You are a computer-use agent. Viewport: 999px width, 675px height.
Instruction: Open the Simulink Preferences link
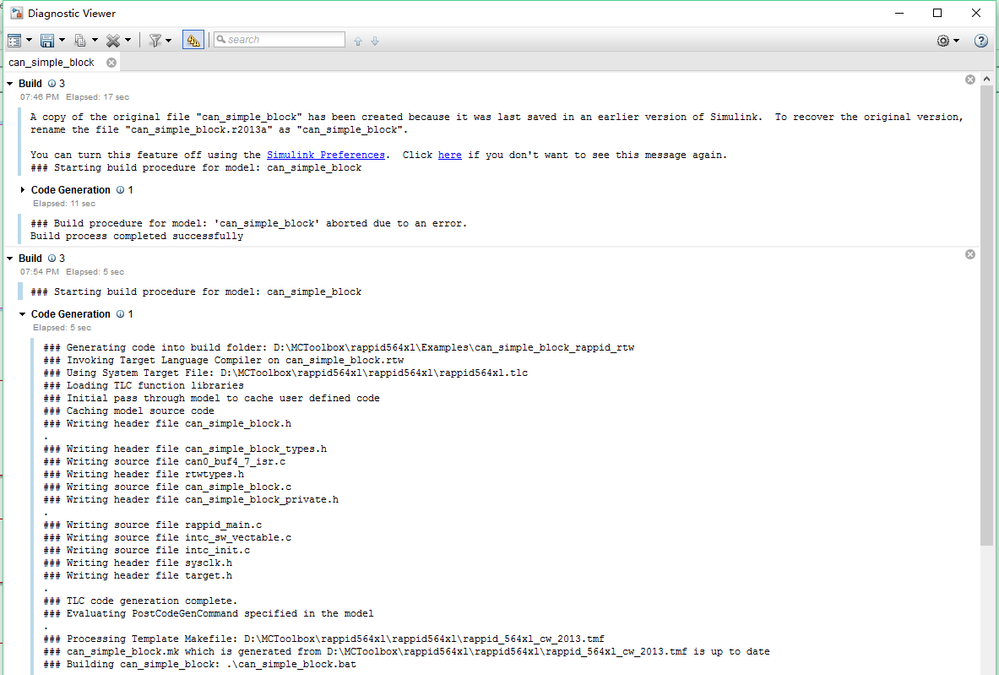(x=326, y=155)
